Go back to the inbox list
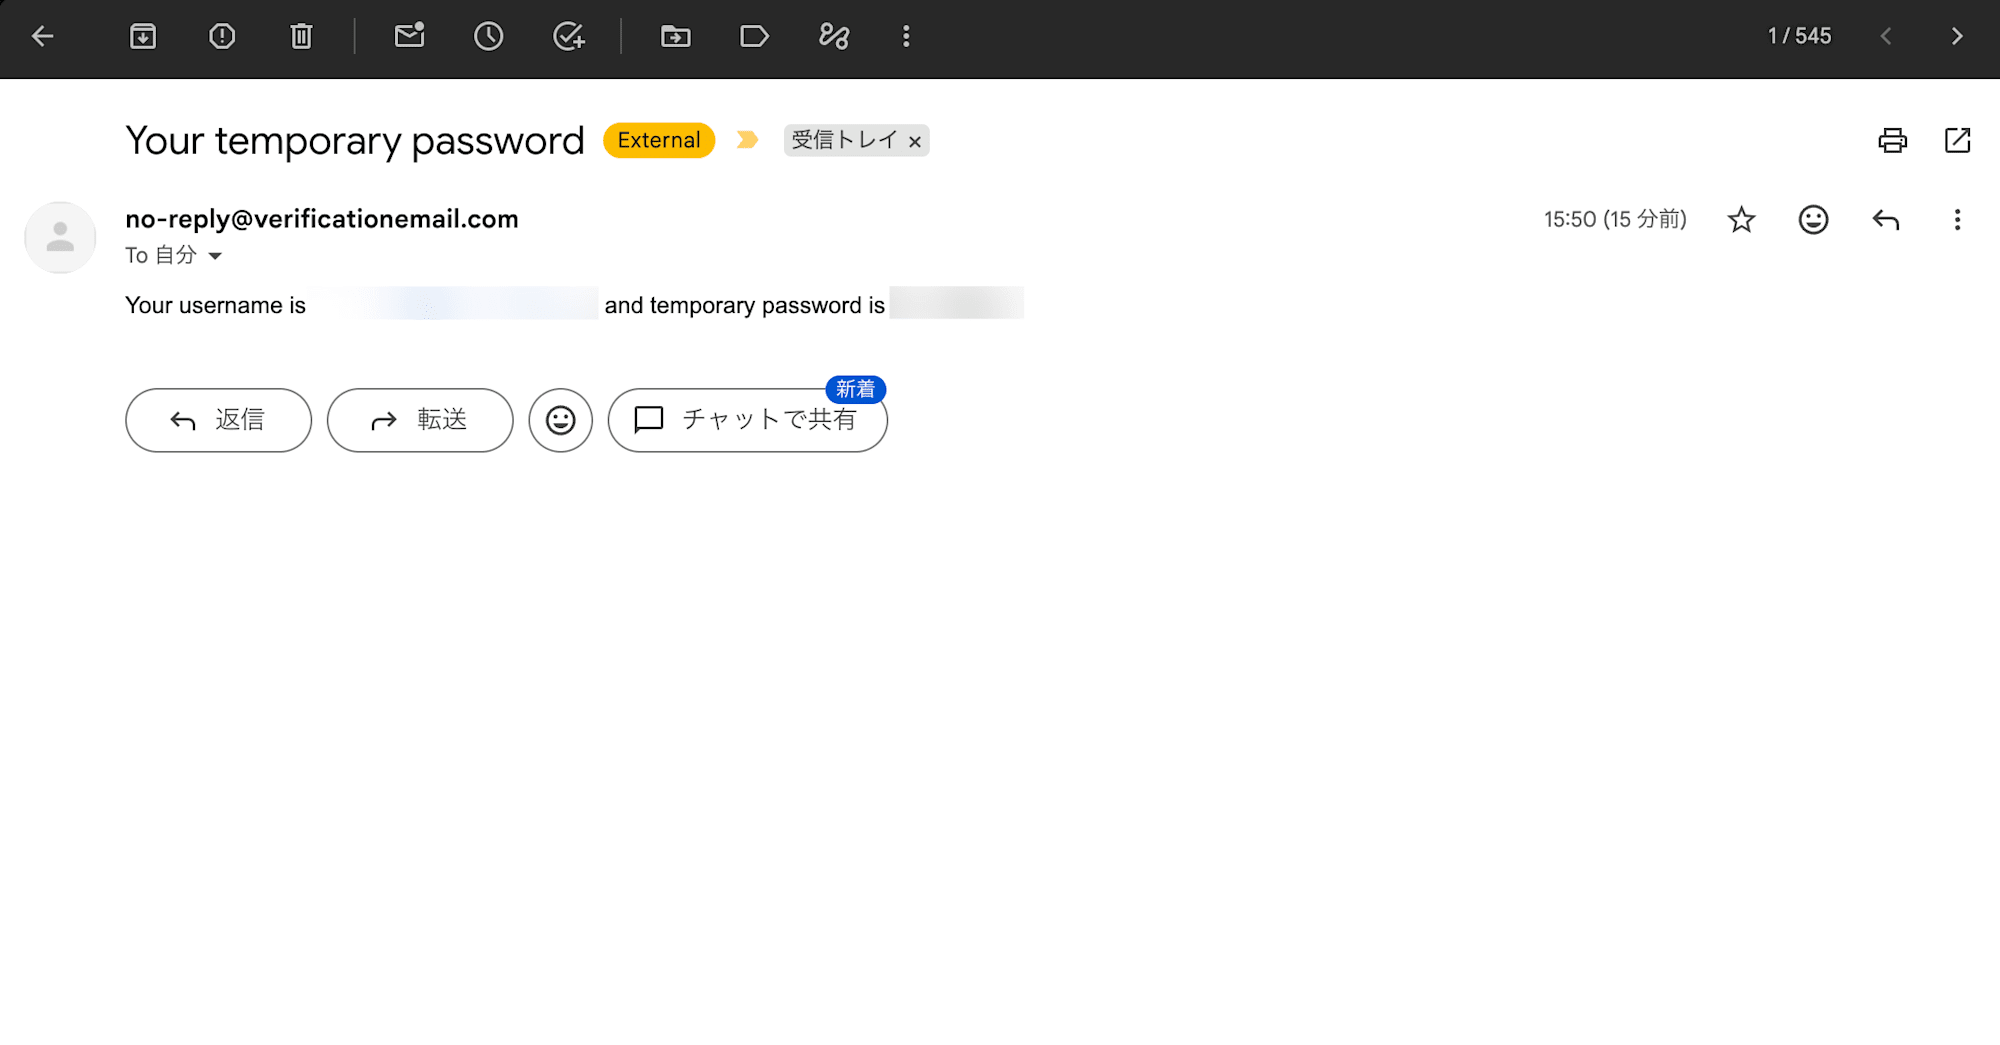The height and width of the screenshot is (1045, 2000). pos(42,37)
